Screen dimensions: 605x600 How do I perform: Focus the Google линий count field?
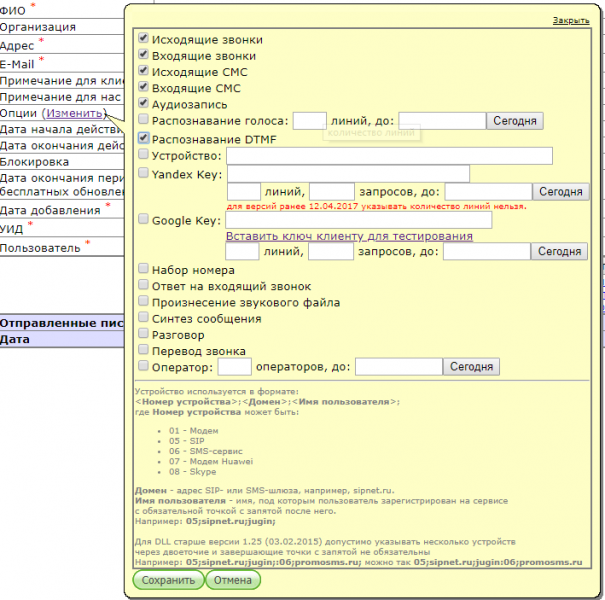[x=242, y=252]
